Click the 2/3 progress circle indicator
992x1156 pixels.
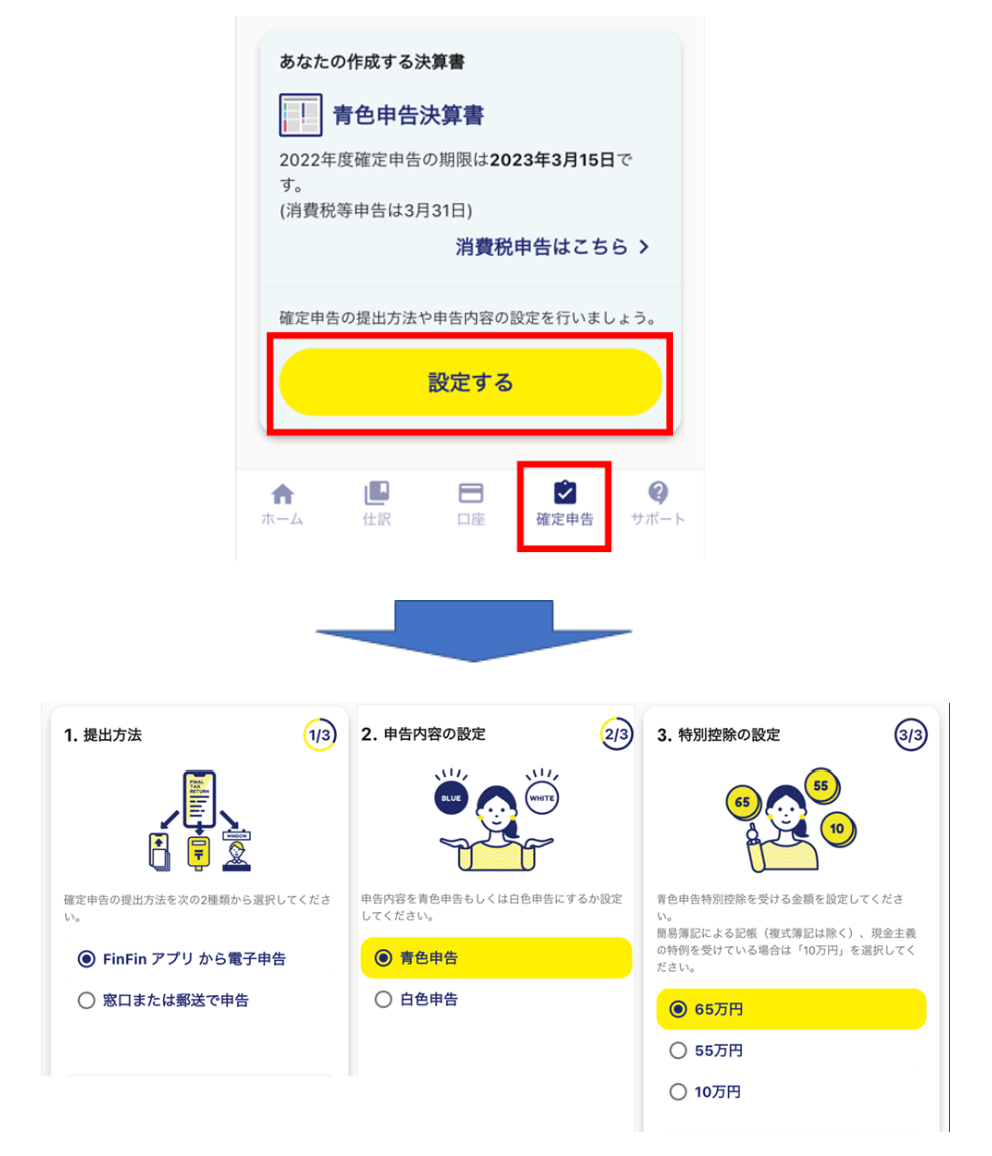tap(616, 734)
